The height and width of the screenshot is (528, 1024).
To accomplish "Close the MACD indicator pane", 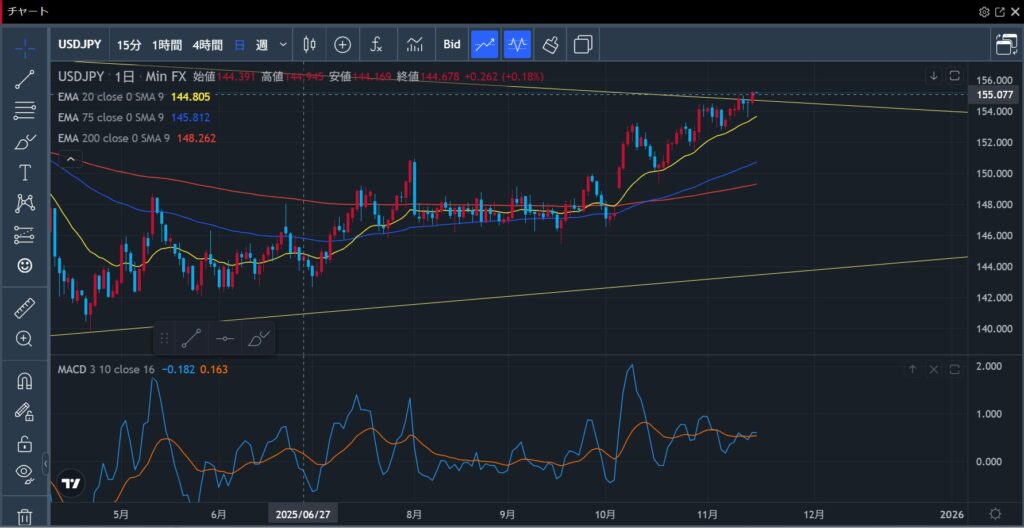I will click(934, 369).
